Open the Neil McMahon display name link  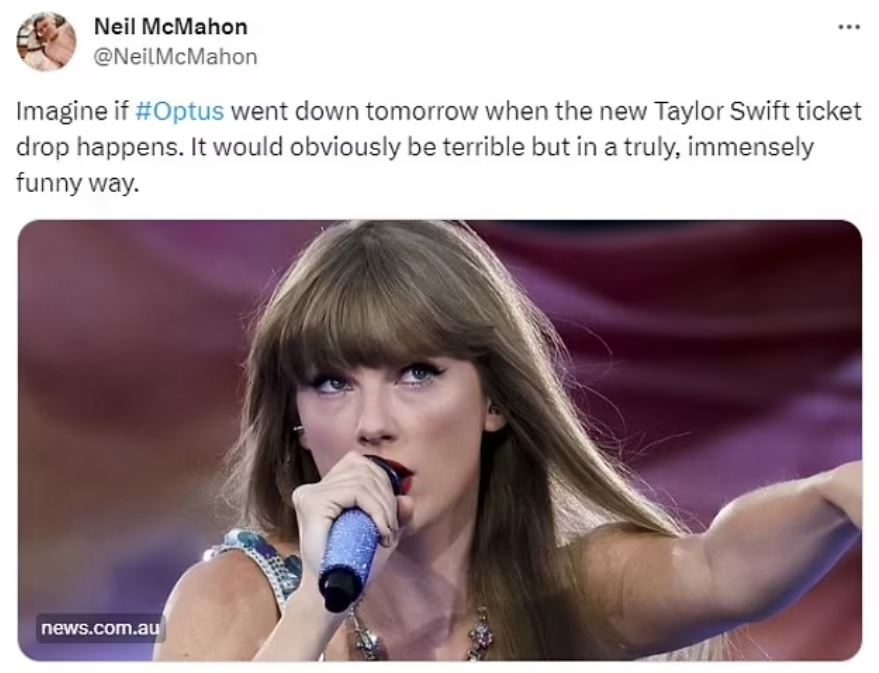click(170, 26)
